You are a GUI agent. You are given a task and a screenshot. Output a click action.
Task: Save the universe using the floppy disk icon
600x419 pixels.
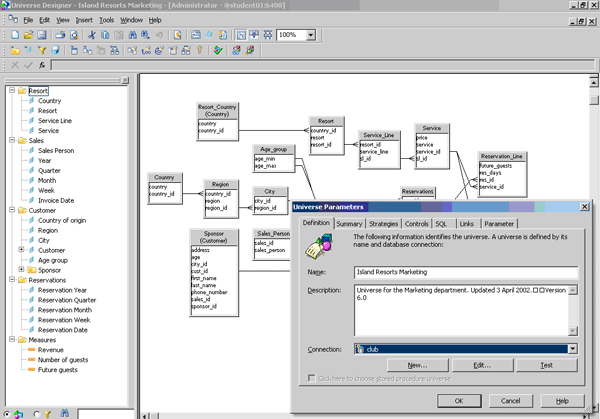pyautogui.click(x=41, y=35)
